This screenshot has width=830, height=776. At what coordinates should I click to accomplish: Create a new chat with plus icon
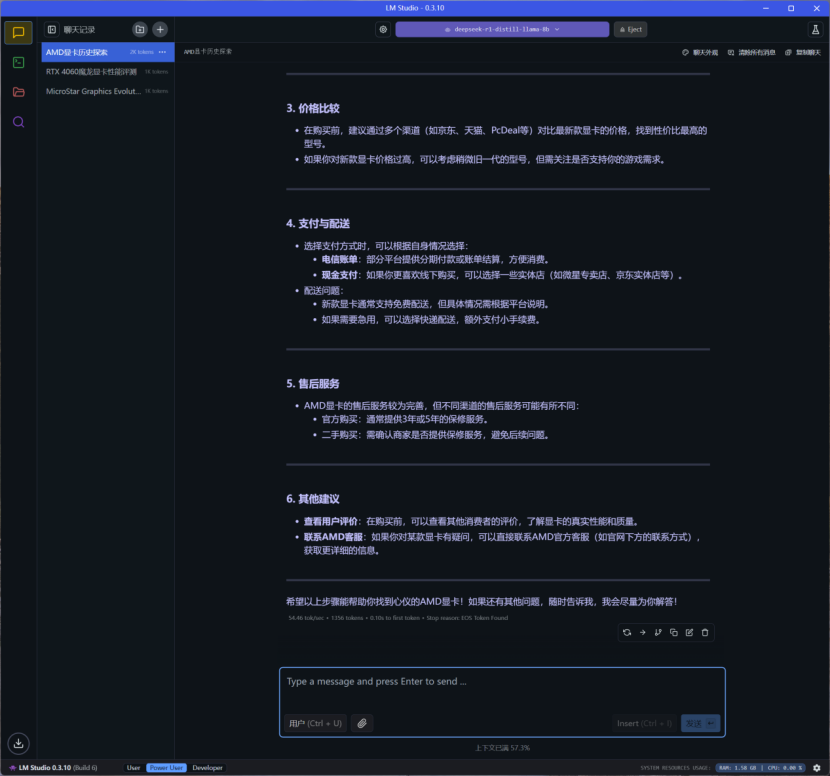click(160, 30)
